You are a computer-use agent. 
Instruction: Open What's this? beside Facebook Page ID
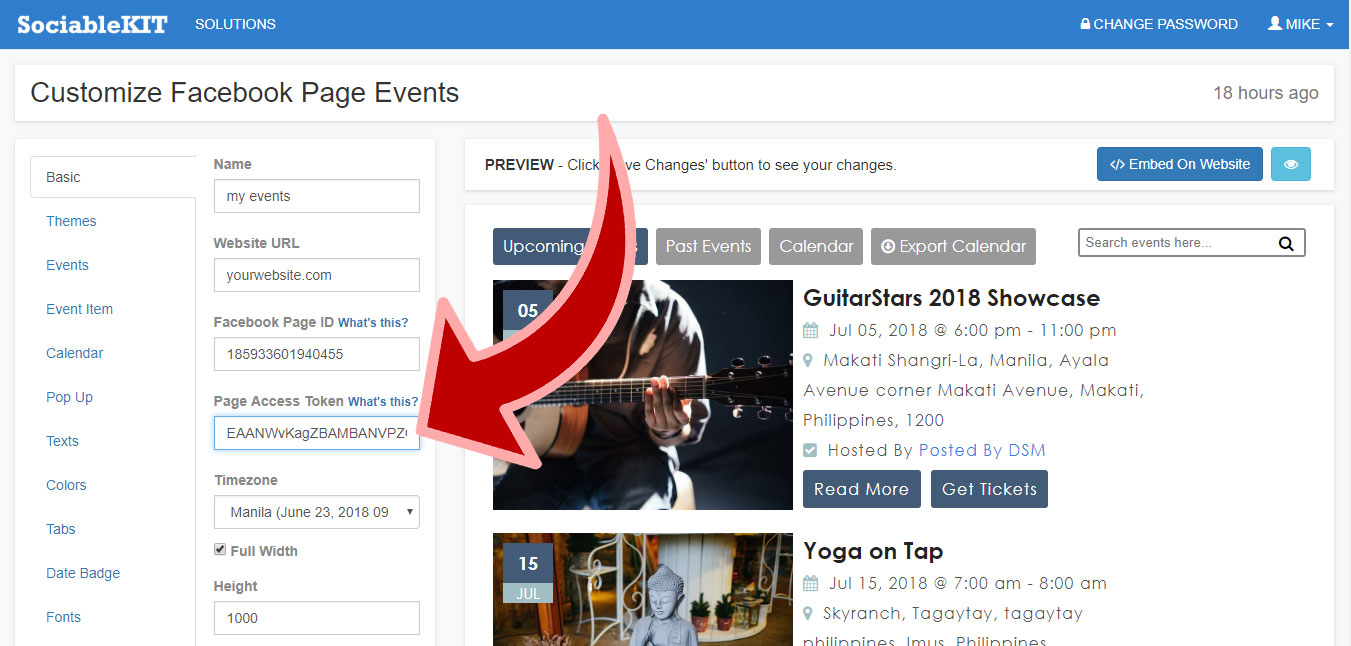point(373,323)
